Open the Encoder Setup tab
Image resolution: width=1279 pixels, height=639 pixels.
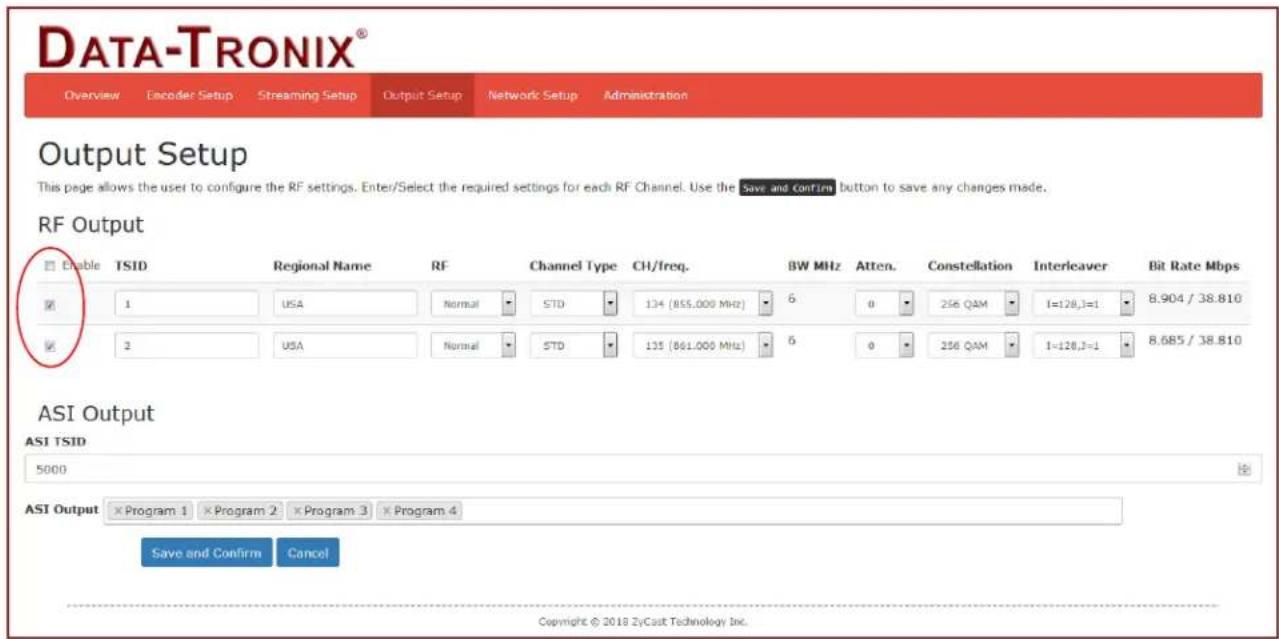pyautogui.click(x=190, y=96)
